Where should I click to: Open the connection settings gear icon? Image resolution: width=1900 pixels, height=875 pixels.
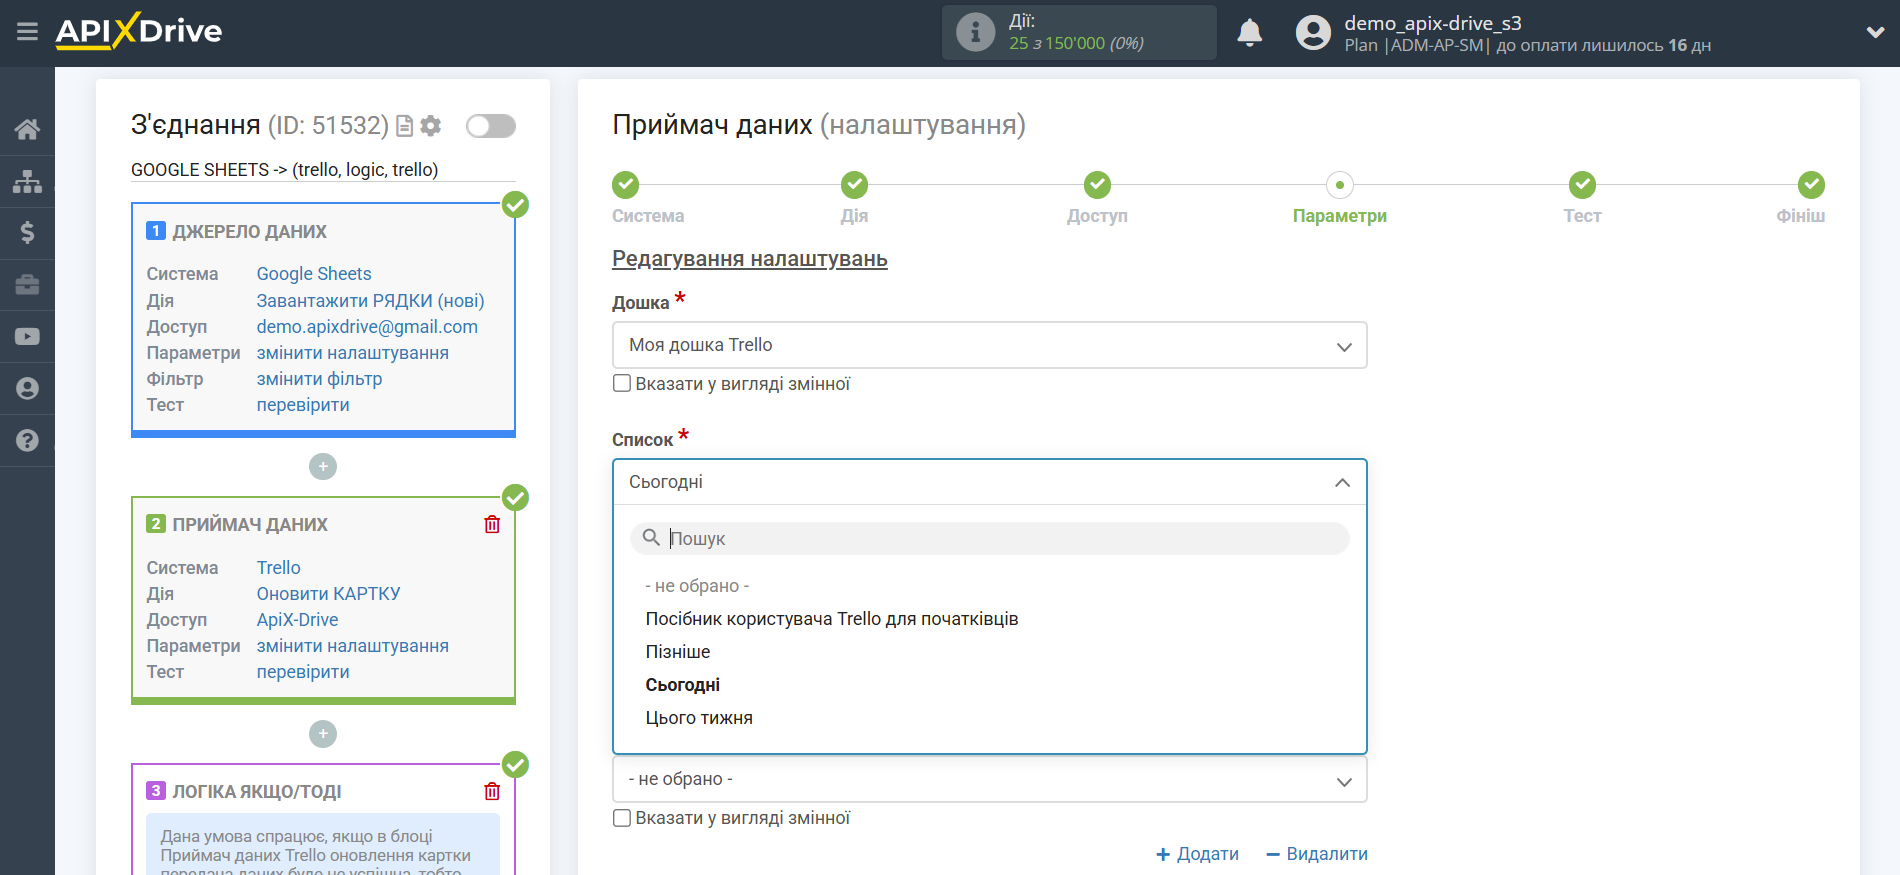[431, 126]
